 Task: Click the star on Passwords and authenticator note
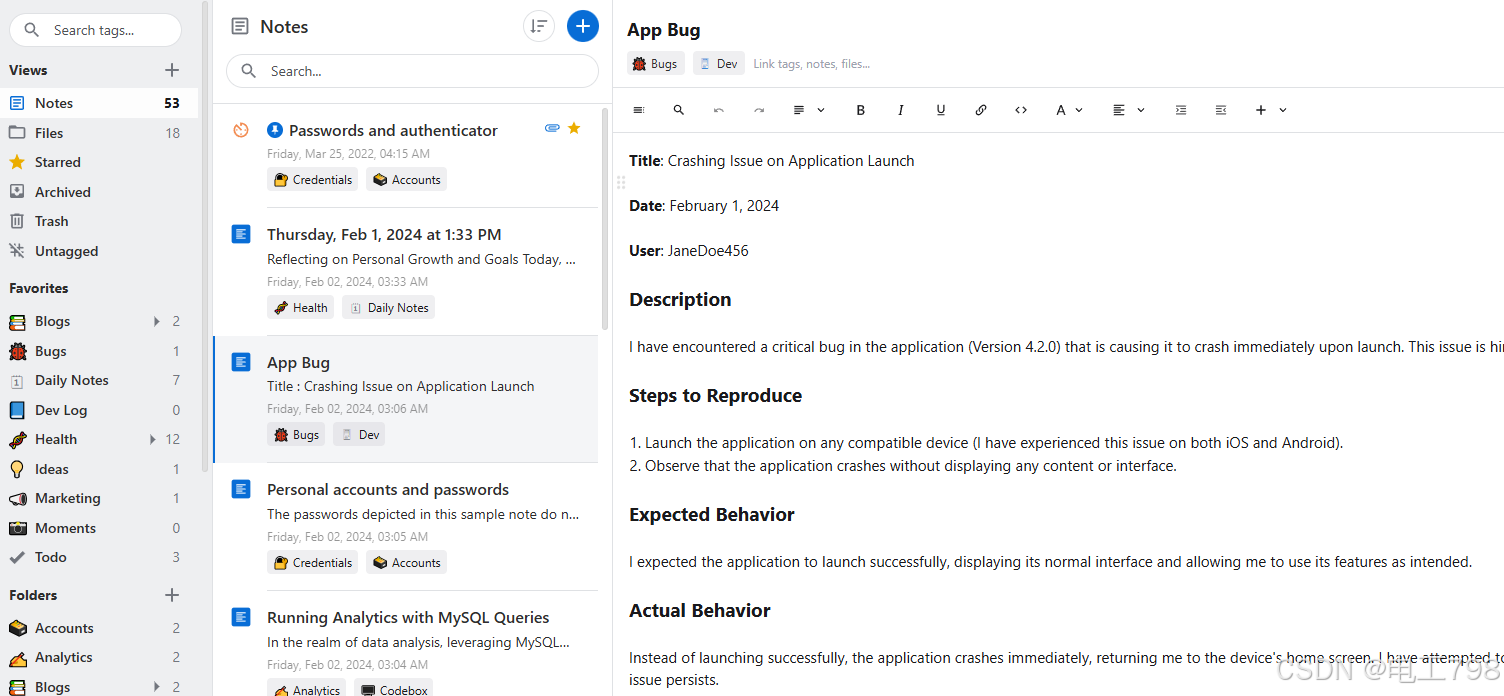tap(574, 128)
